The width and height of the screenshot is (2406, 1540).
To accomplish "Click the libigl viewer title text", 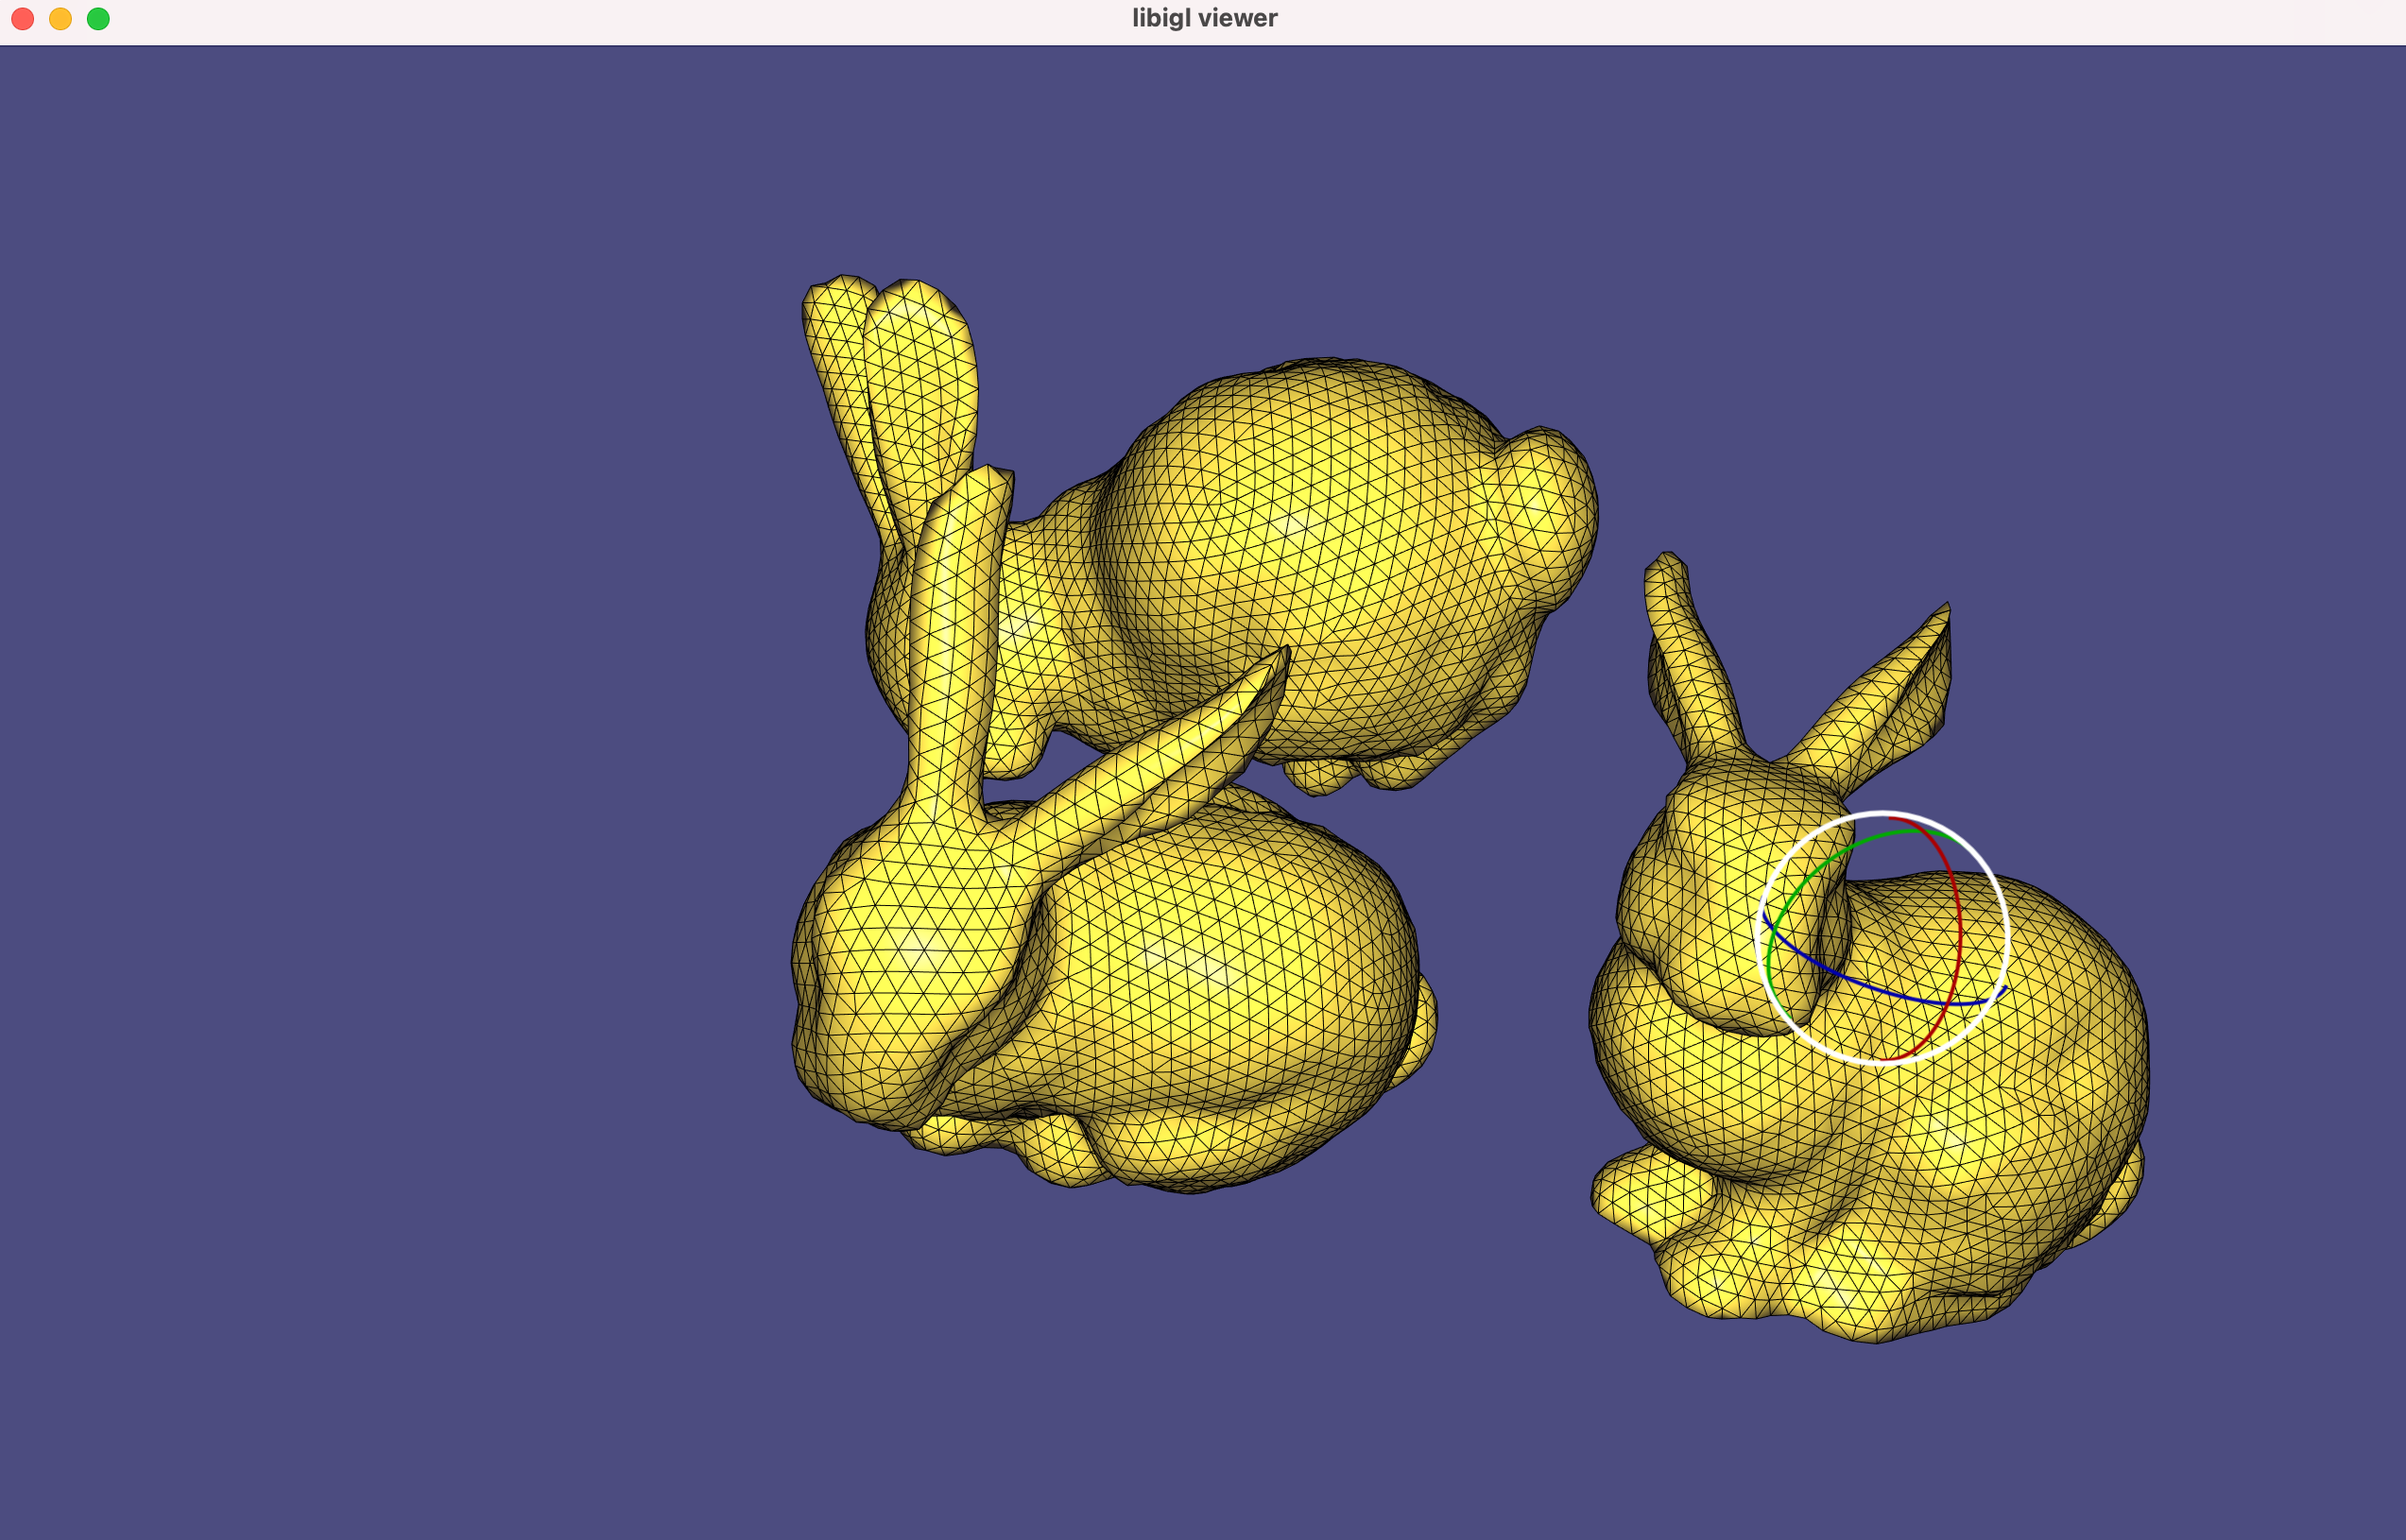I will 1204,18.
